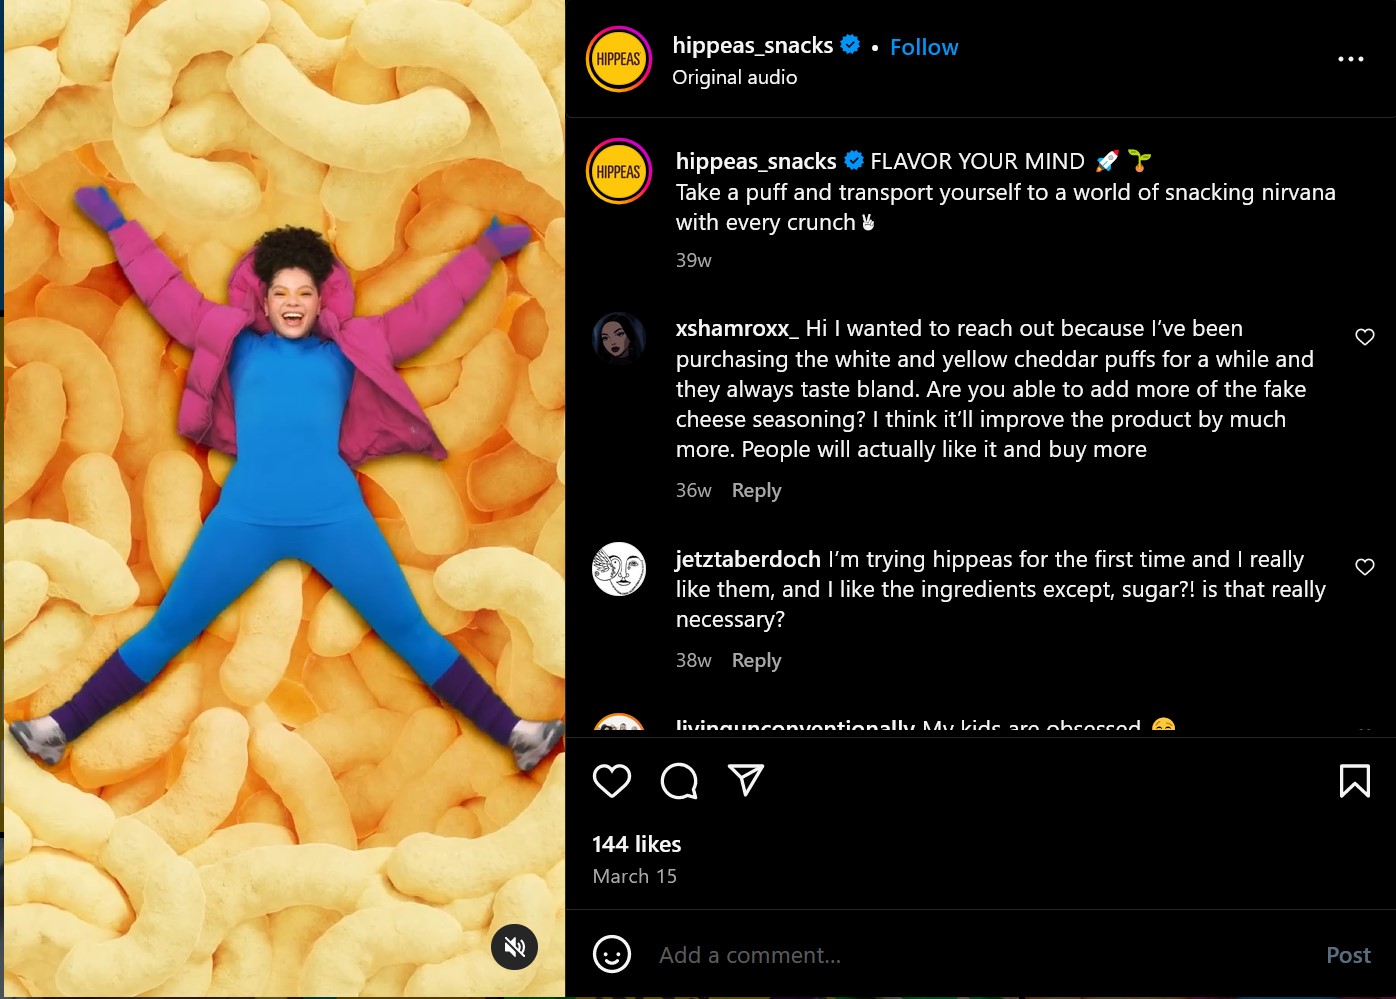Image resolution: width=1396 pixels, height=999 pixels.
Task: Save post with the bookmark icon
Action: [1354, 781]
